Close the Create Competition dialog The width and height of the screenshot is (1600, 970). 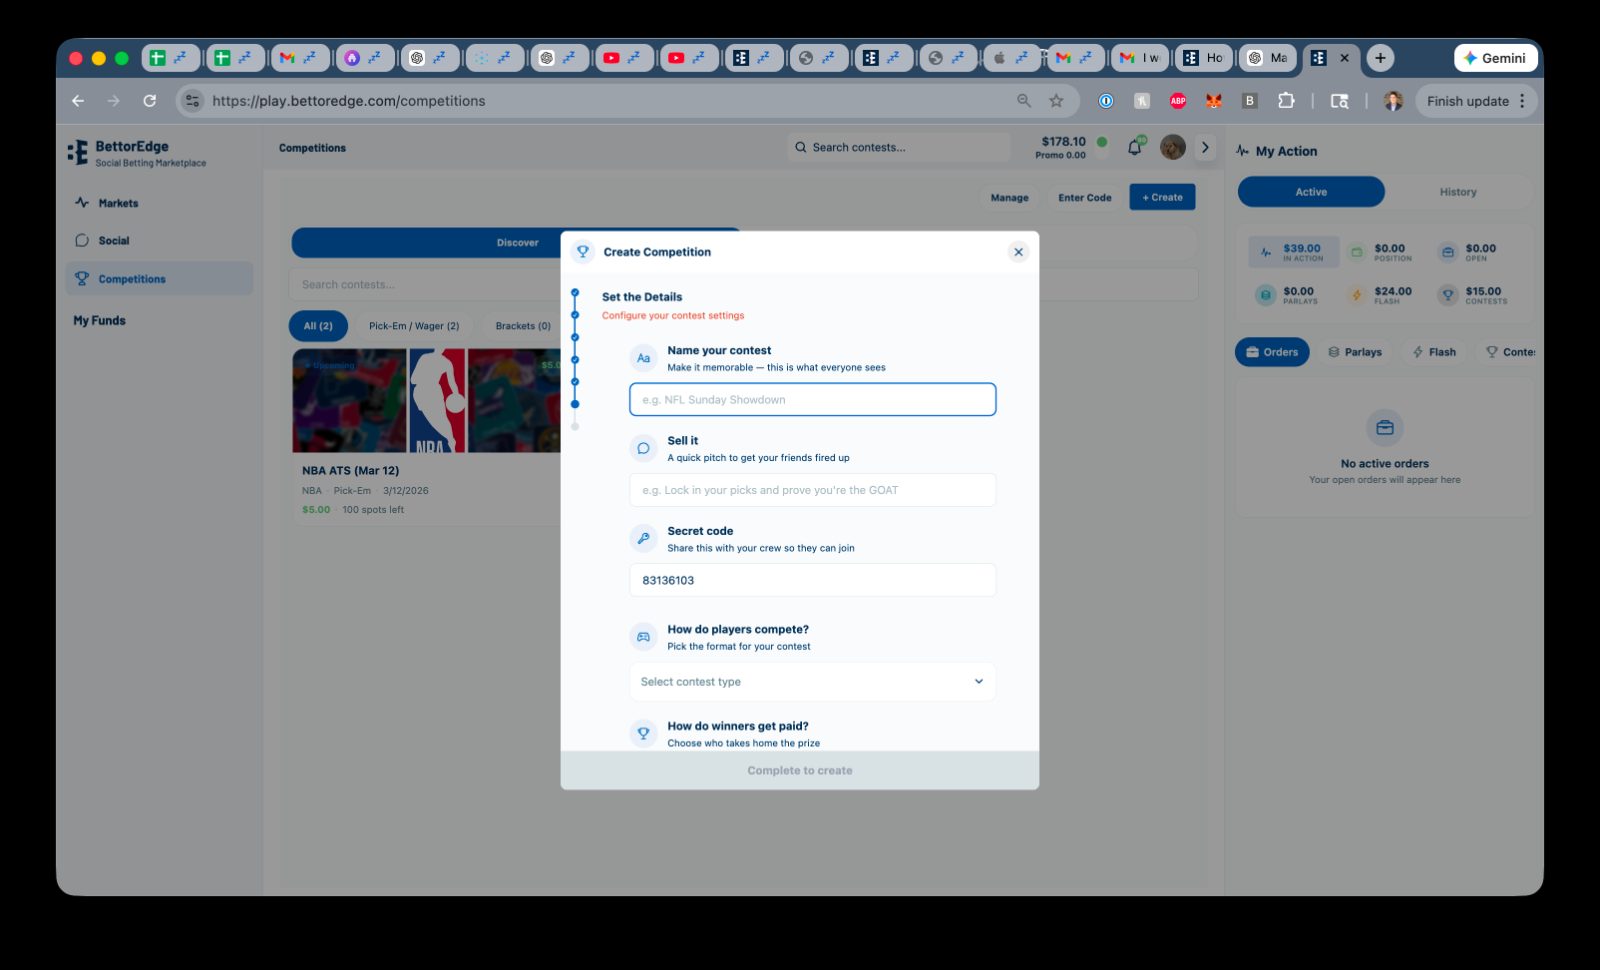coord(1018,252)
